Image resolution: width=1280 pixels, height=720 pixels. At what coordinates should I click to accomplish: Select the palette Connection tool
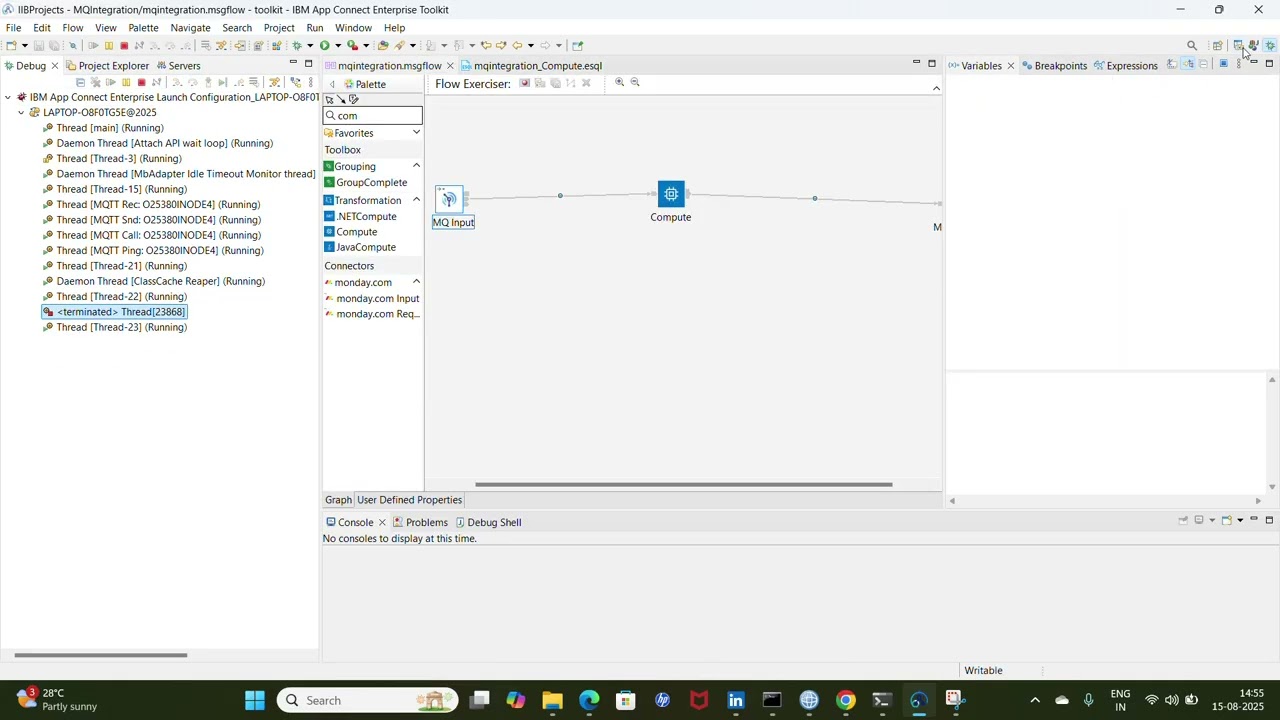341,99
